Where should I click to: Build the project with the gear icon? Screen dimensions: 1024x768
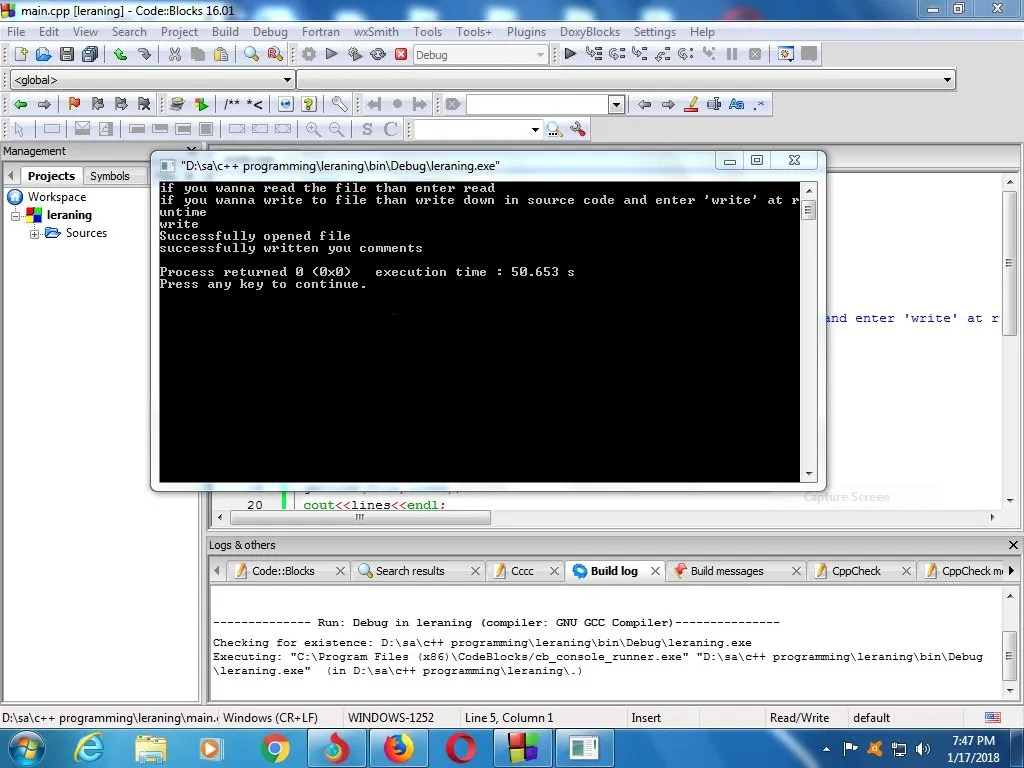pos(308,54)
